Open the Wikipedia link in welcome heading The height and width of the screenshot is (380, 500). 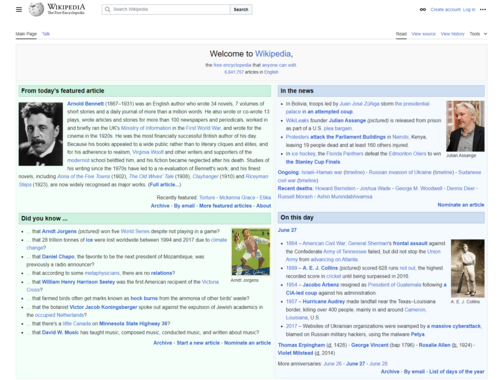pyautogui.click(x=273, y=54)
